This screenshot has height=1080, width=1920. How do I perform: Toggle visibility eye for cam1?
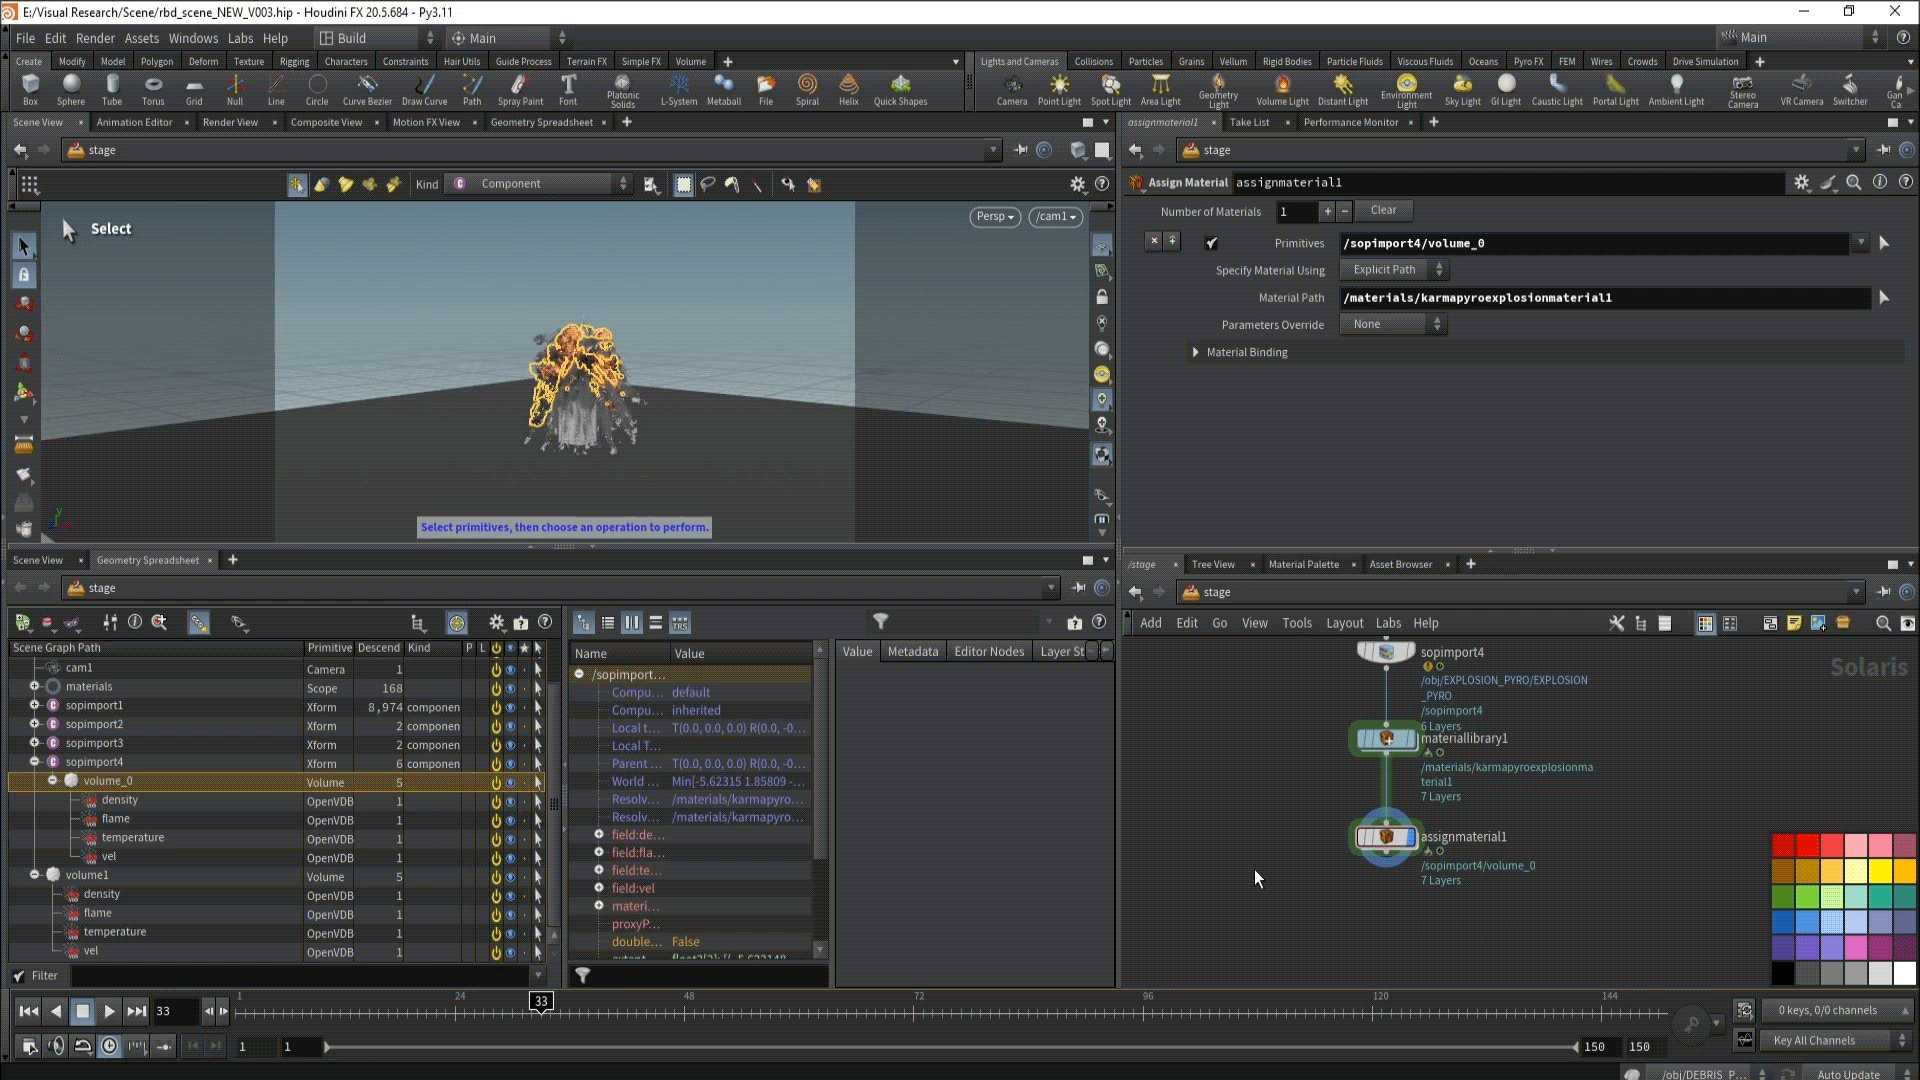point(511,669)
